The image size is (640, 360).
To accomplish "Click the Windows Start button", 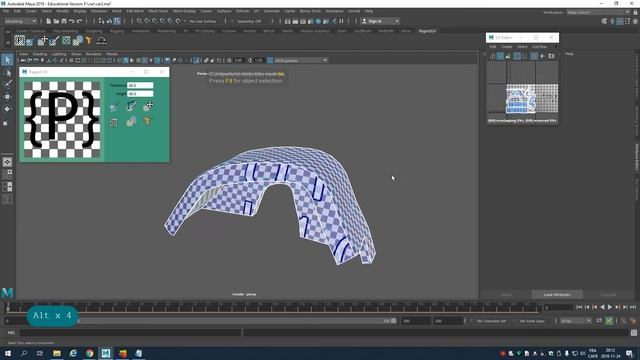I will coord(7,353).
